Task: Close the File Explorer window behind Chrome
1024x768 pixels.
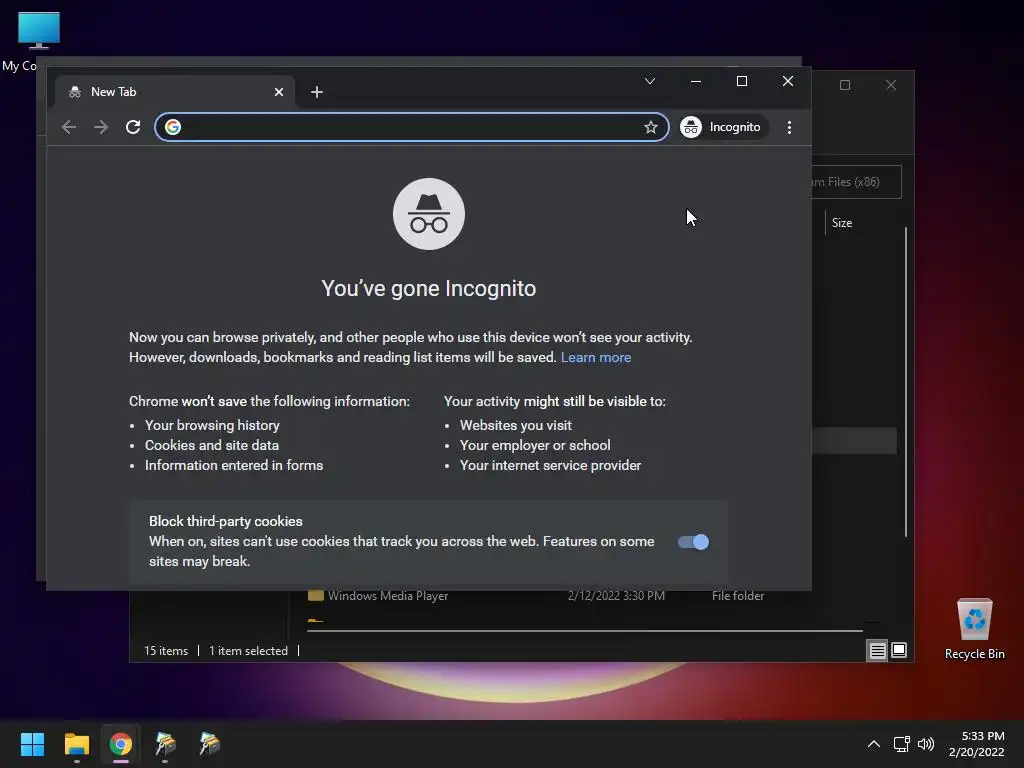Action: click(891, 85)
